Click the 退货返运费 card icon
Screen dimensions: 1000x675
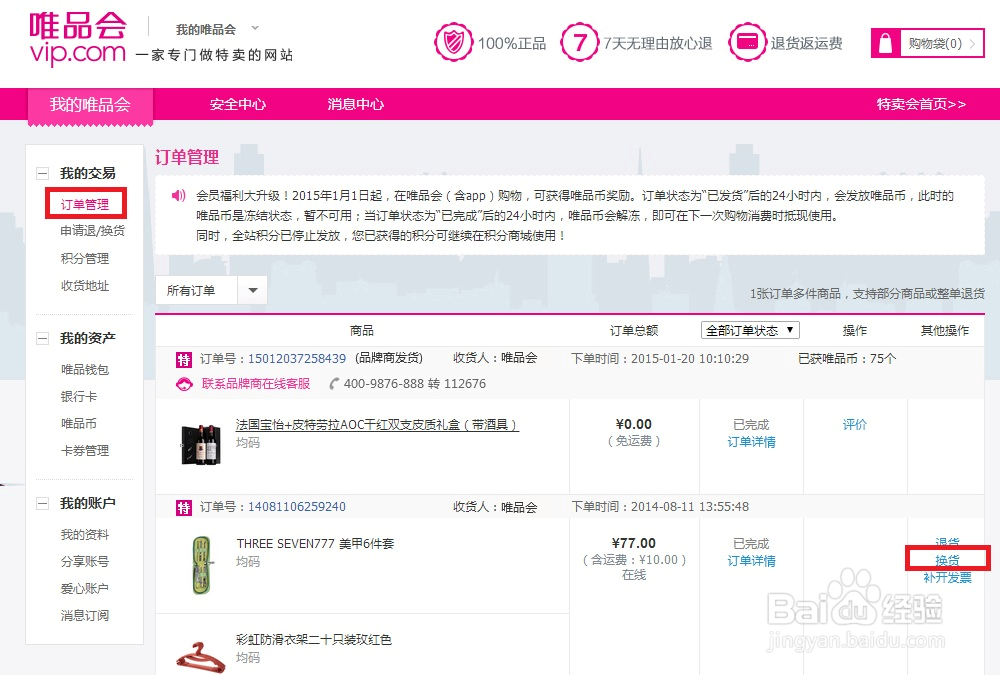pos(747,42)
